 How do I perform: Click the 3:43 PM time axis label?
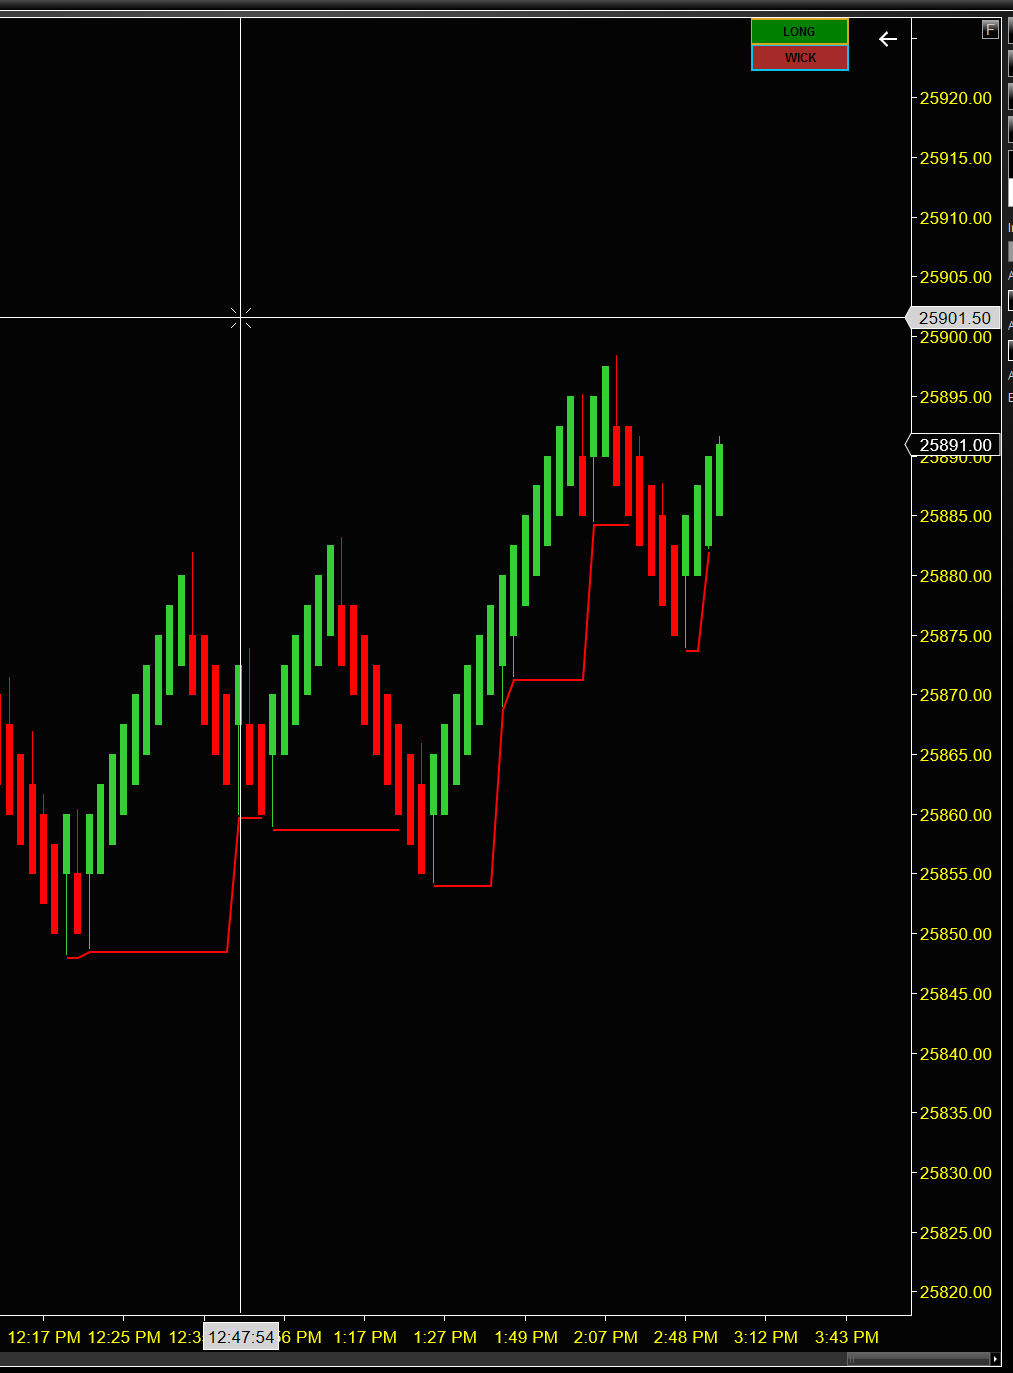[847, 1337]
